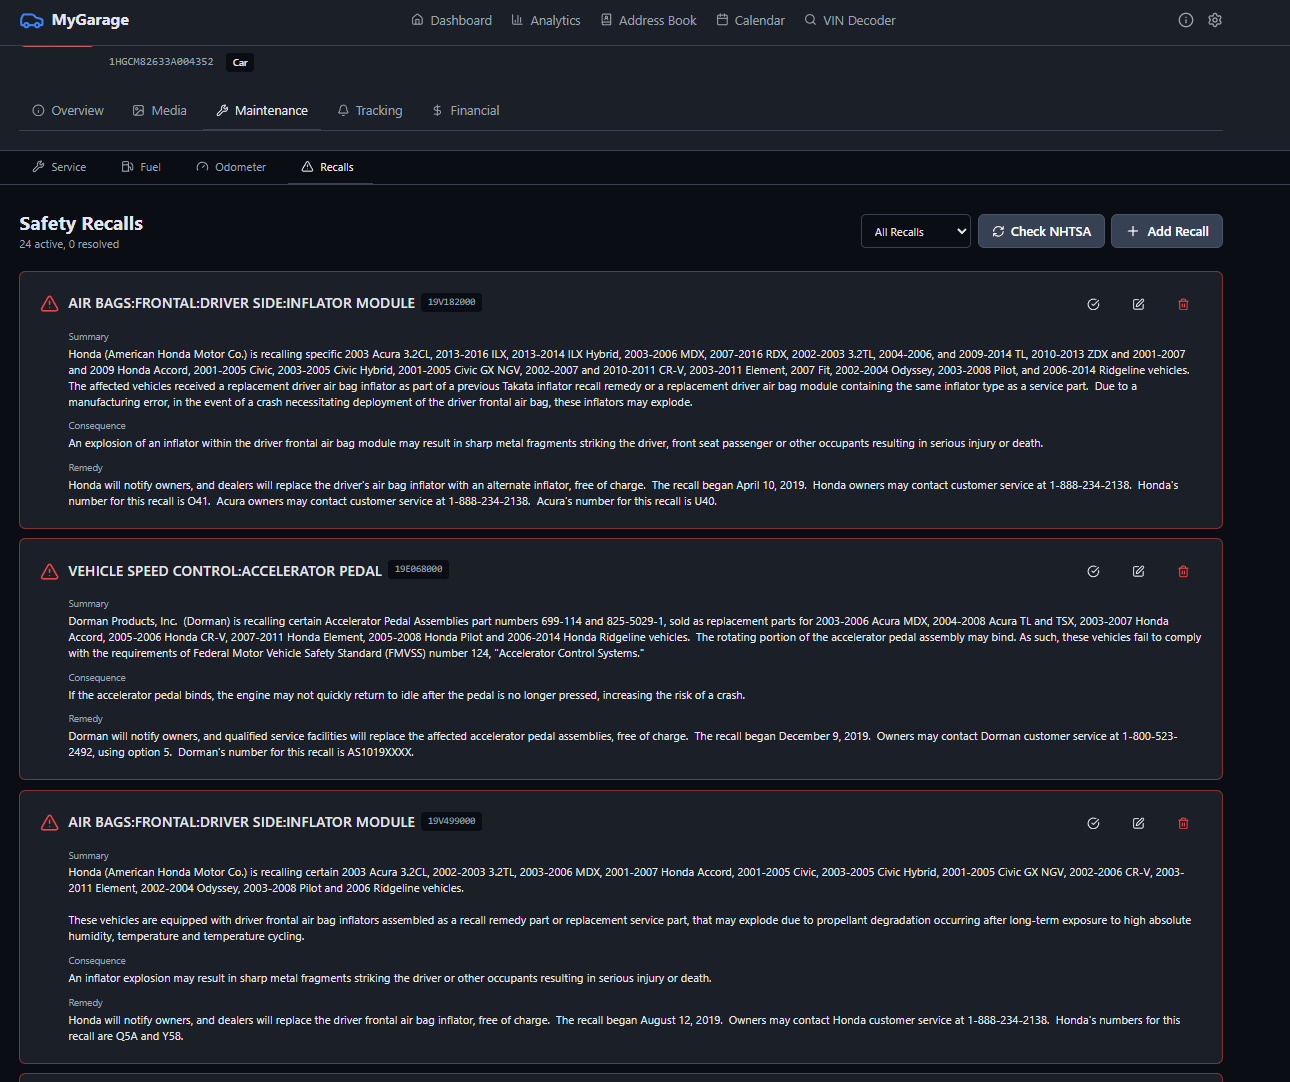Edit the first air bag recall 19V182000
1290x1082 pixels.
coord(1138,304)
